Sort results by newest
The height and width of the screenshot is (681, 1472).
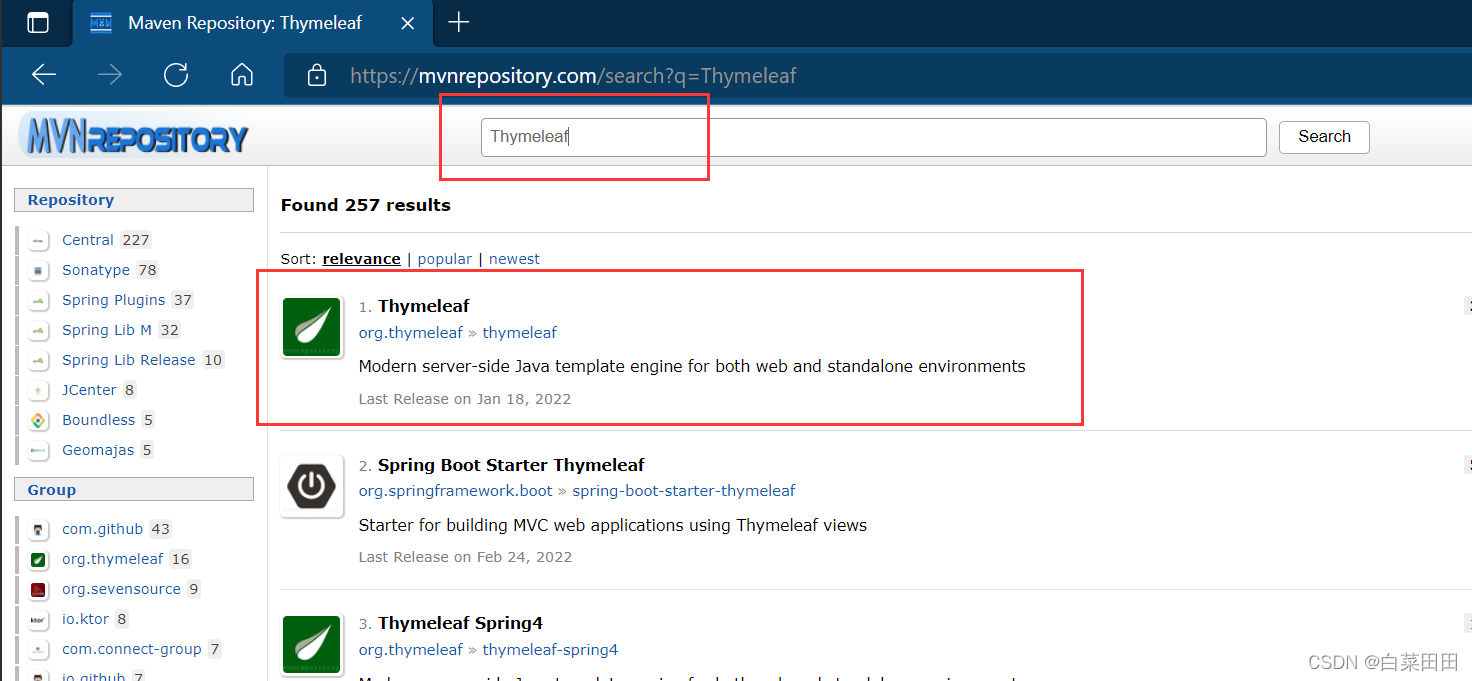point(514,259)
